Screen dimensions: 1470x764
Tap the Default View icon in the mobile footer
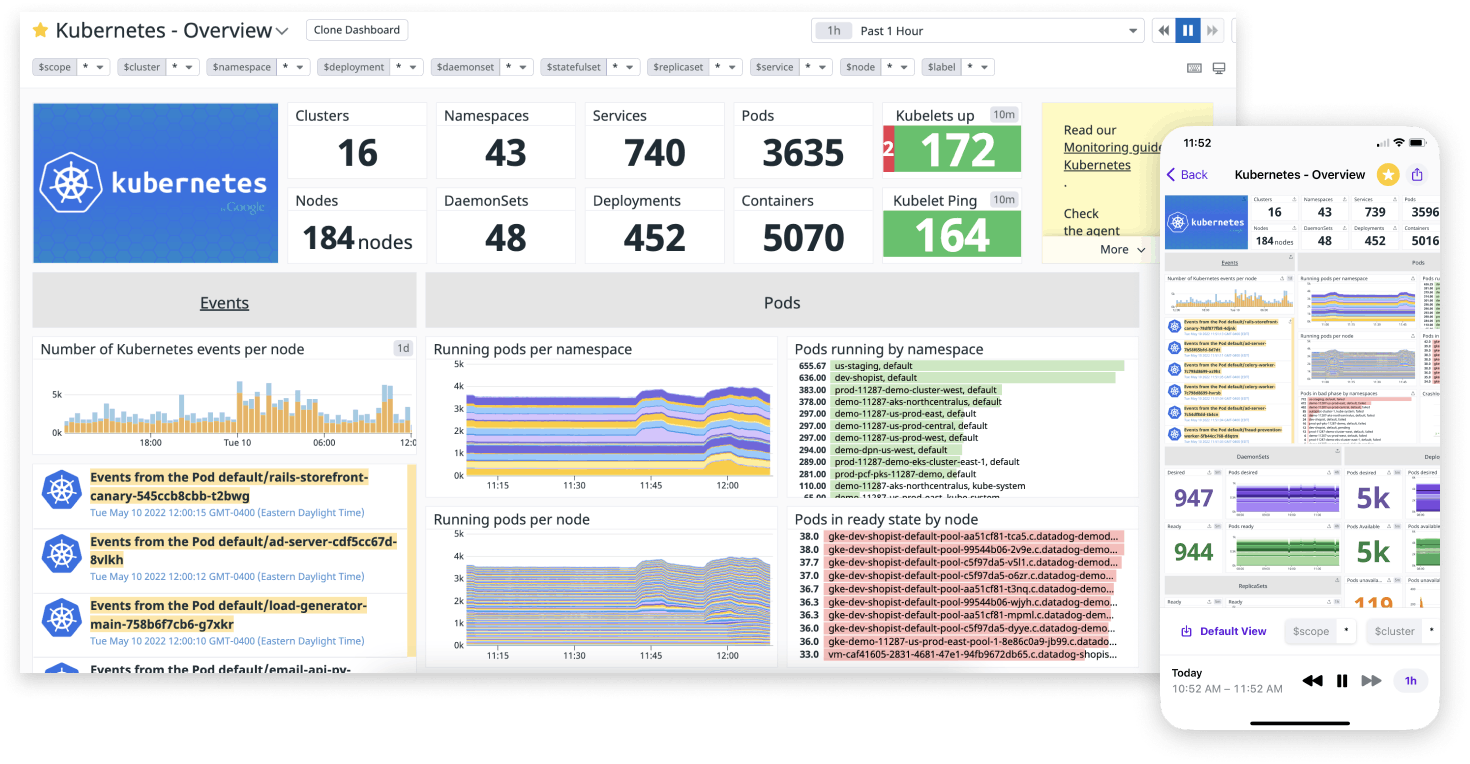pos(1186,631)
